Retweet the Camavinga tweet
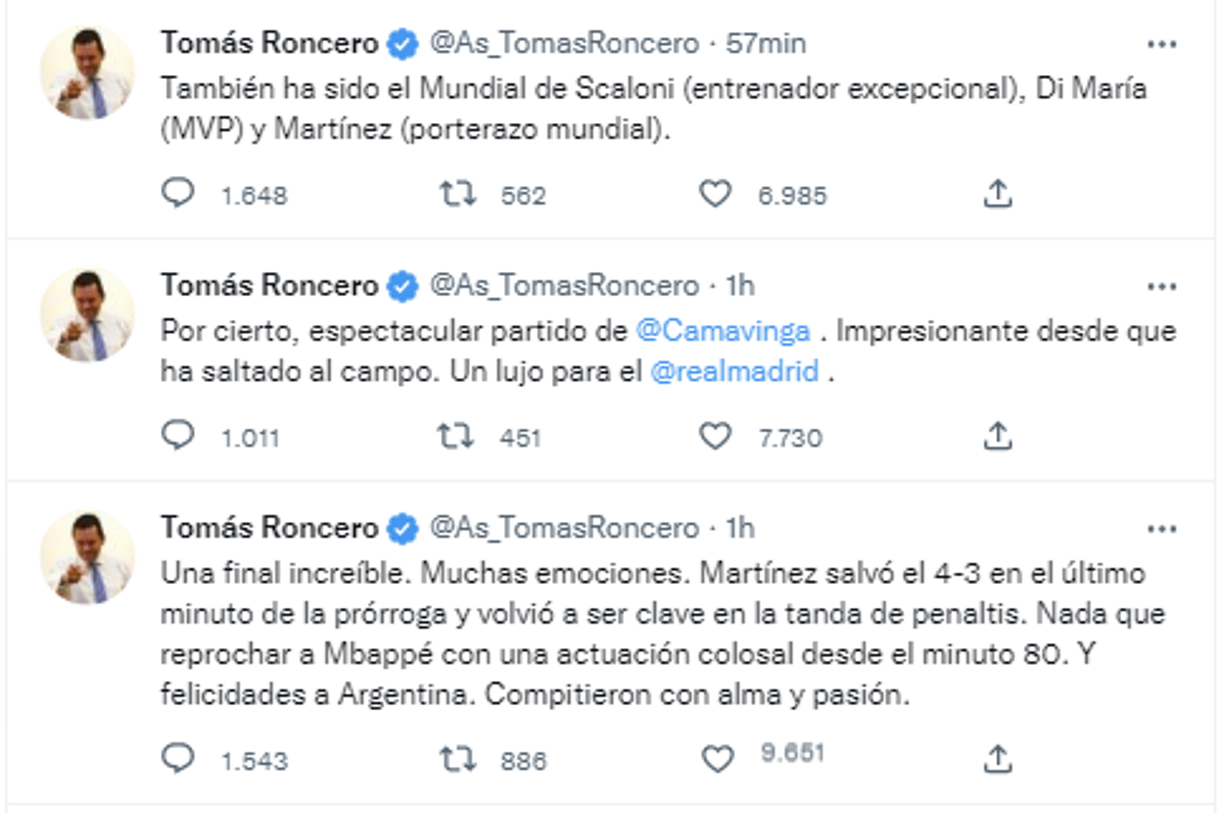The height and width of the screenshot is (813, 1224). pyautogui.click(x=459, y=430)
